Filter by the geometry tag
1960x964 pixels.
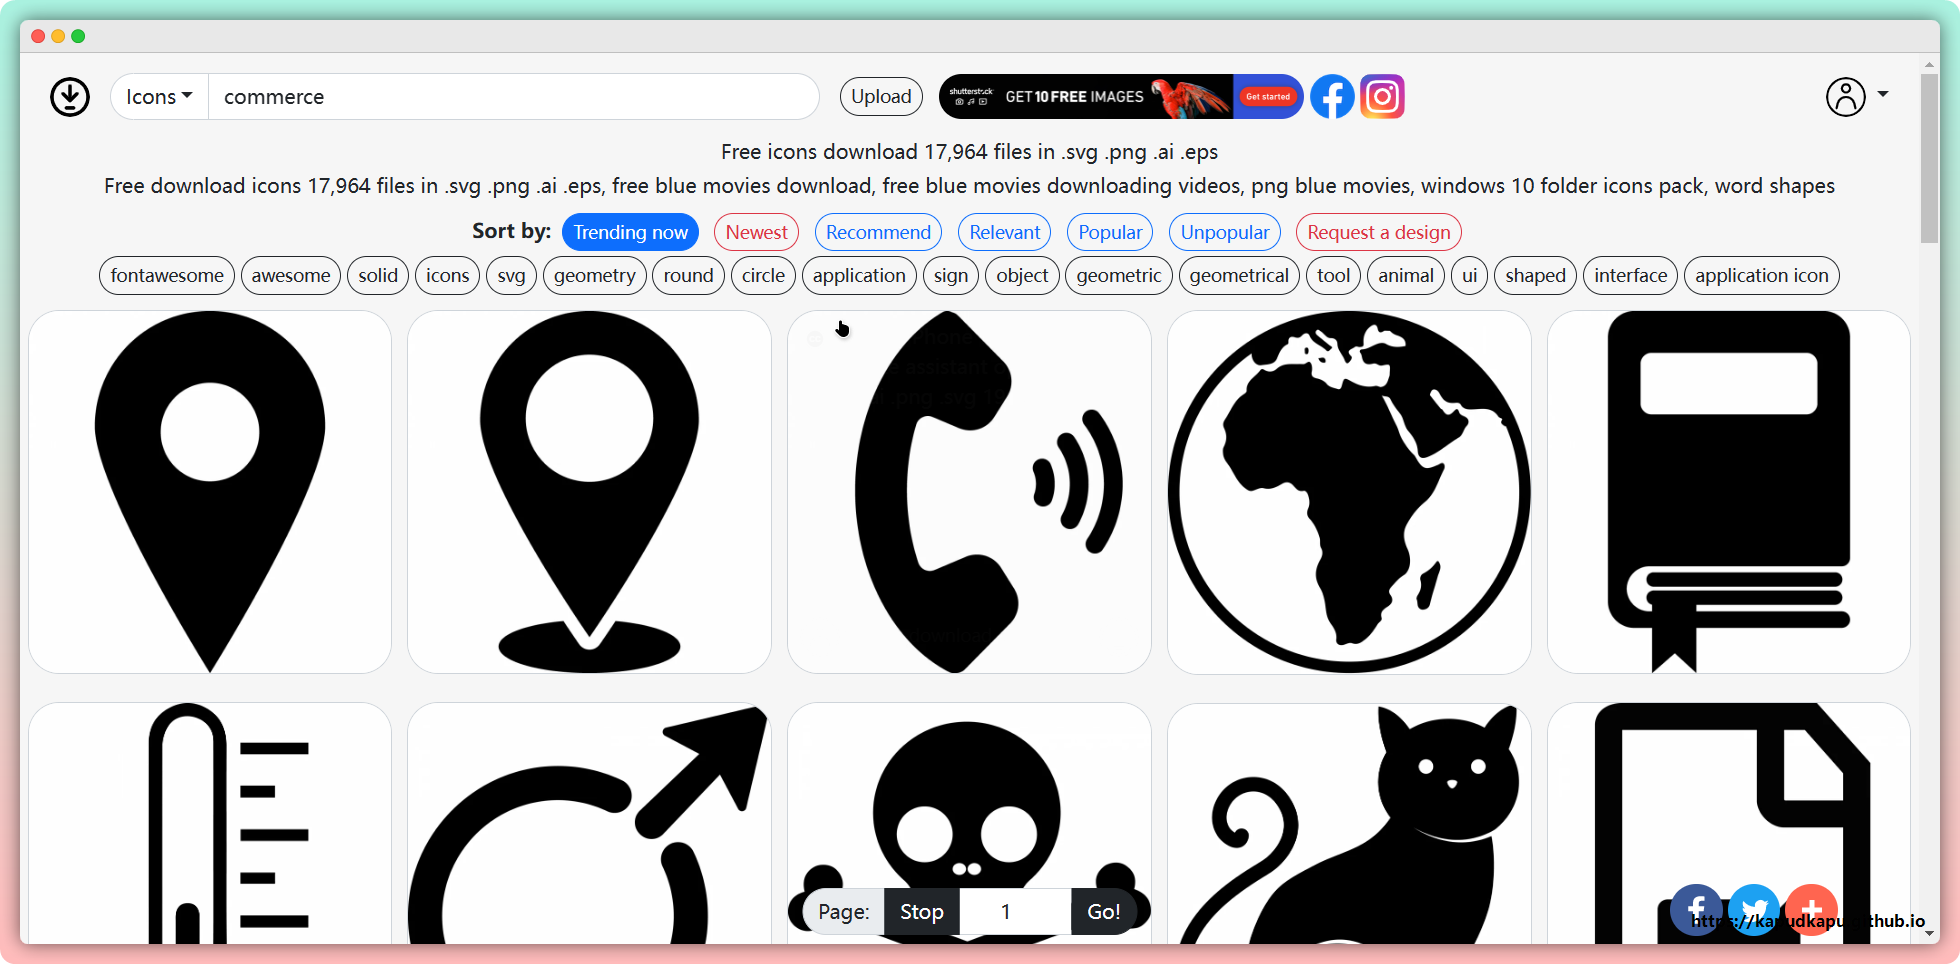click(x=594, y=276)
